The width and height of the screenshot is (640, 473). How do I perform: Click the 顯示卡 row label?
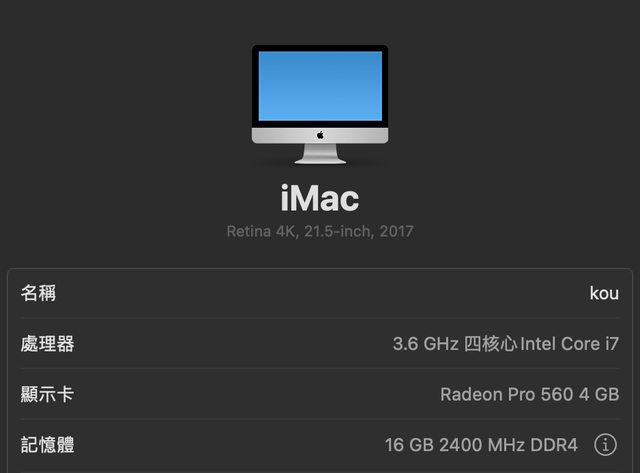pyautogui.click(x=47, y=394)
